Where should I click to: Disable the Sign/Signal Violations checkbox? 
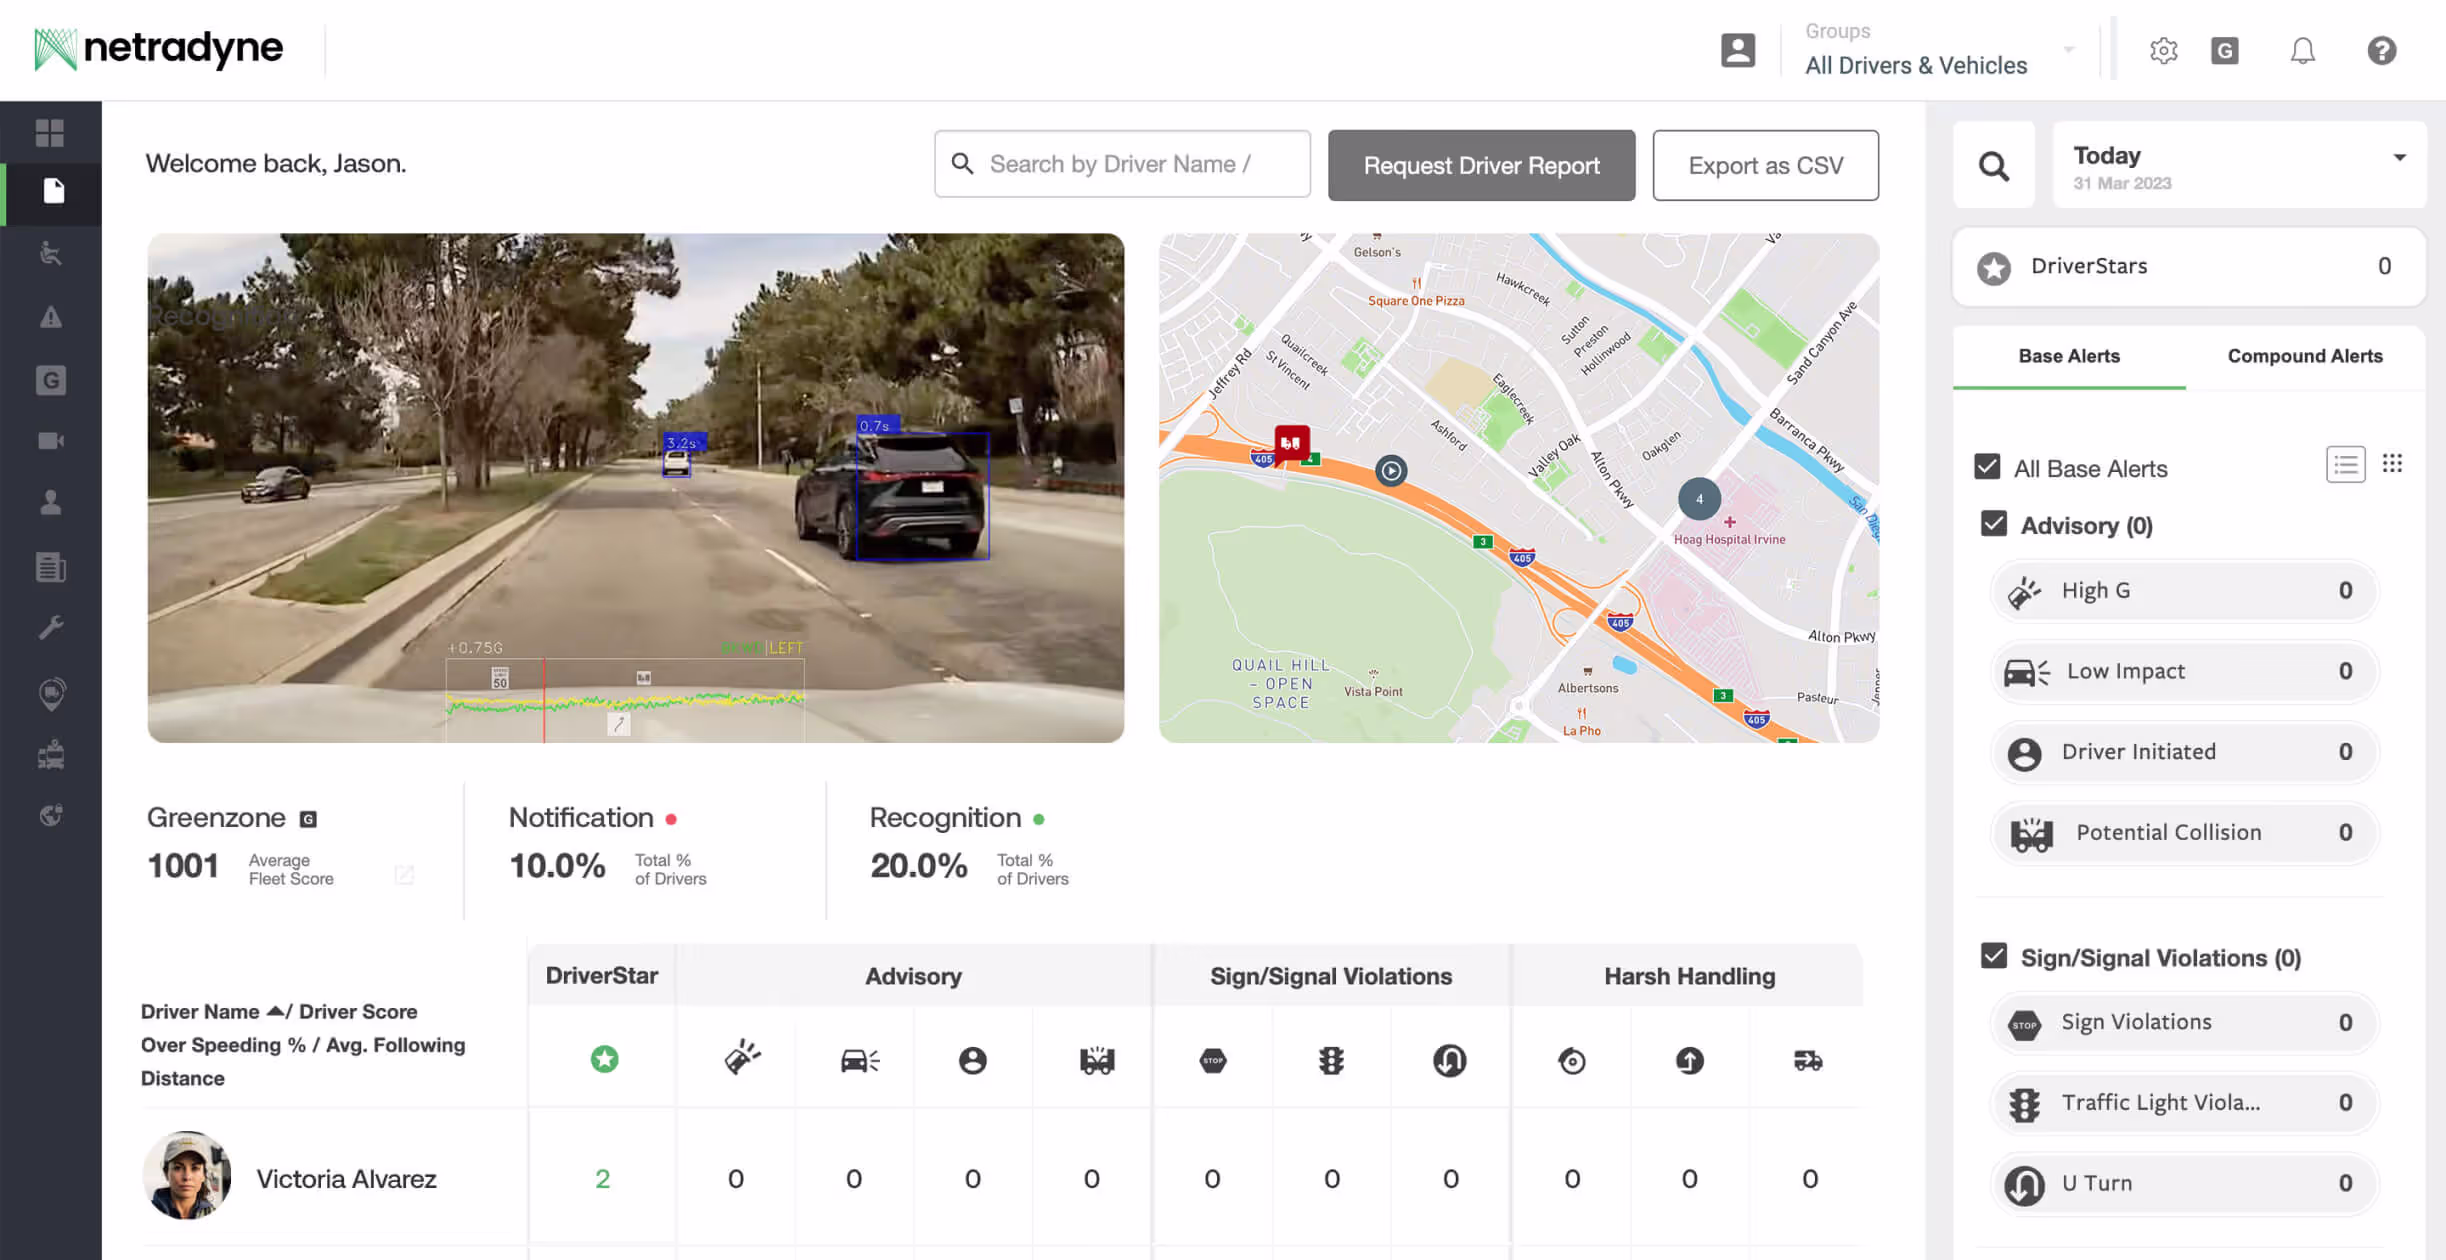point(1993,956)
